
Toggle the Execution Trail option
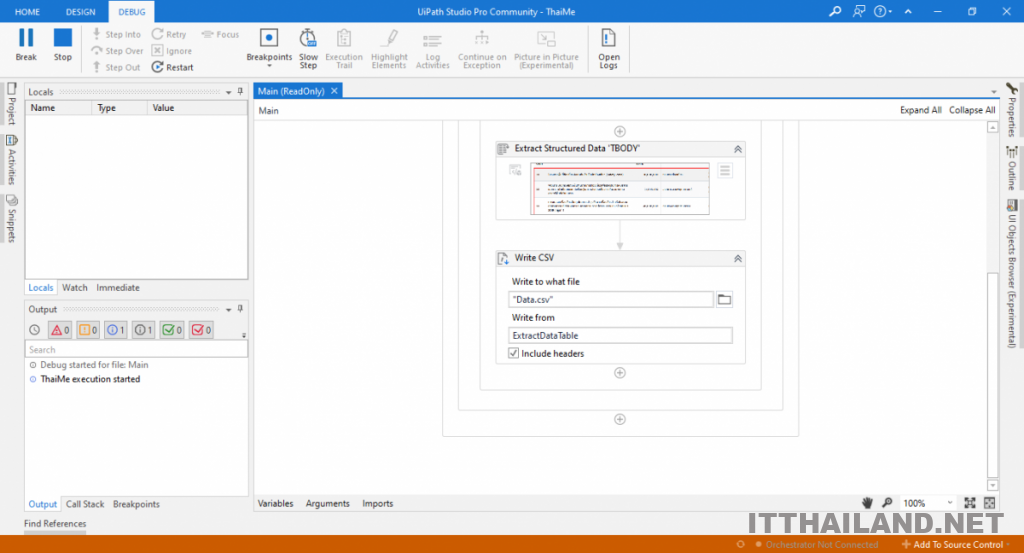click(x=344, y=48)
